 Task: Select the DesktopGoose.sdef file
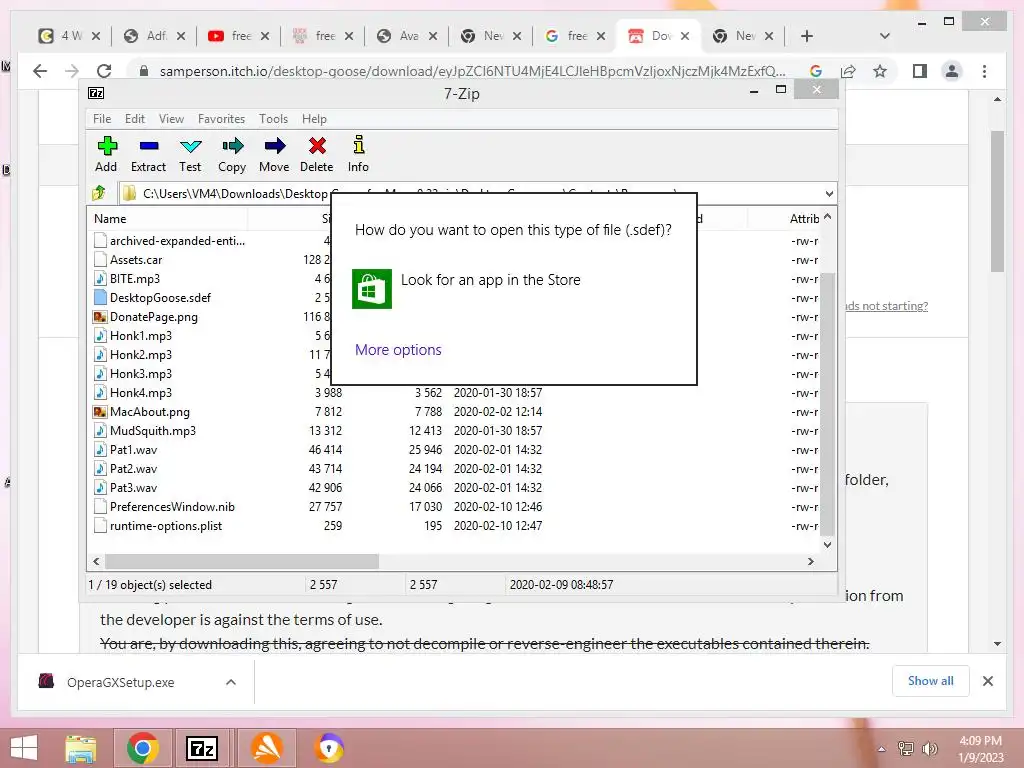coord(160,298)
